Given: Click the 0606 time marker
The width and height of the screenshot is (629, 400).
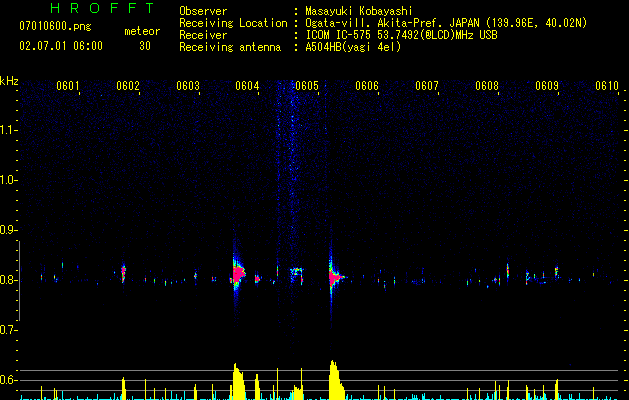Looking at the screenshot, I should (x=367, y=86).
